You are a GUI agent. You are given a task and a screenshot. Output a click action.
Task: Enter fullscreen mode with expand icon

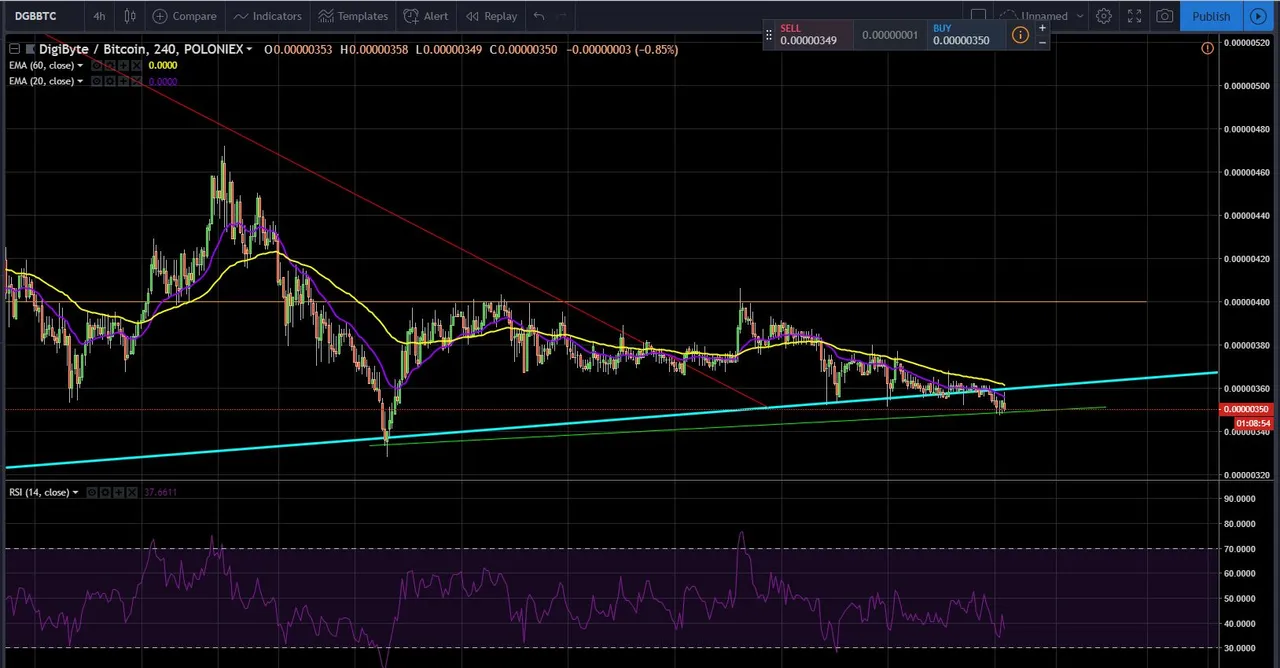tap(1134, 16)
